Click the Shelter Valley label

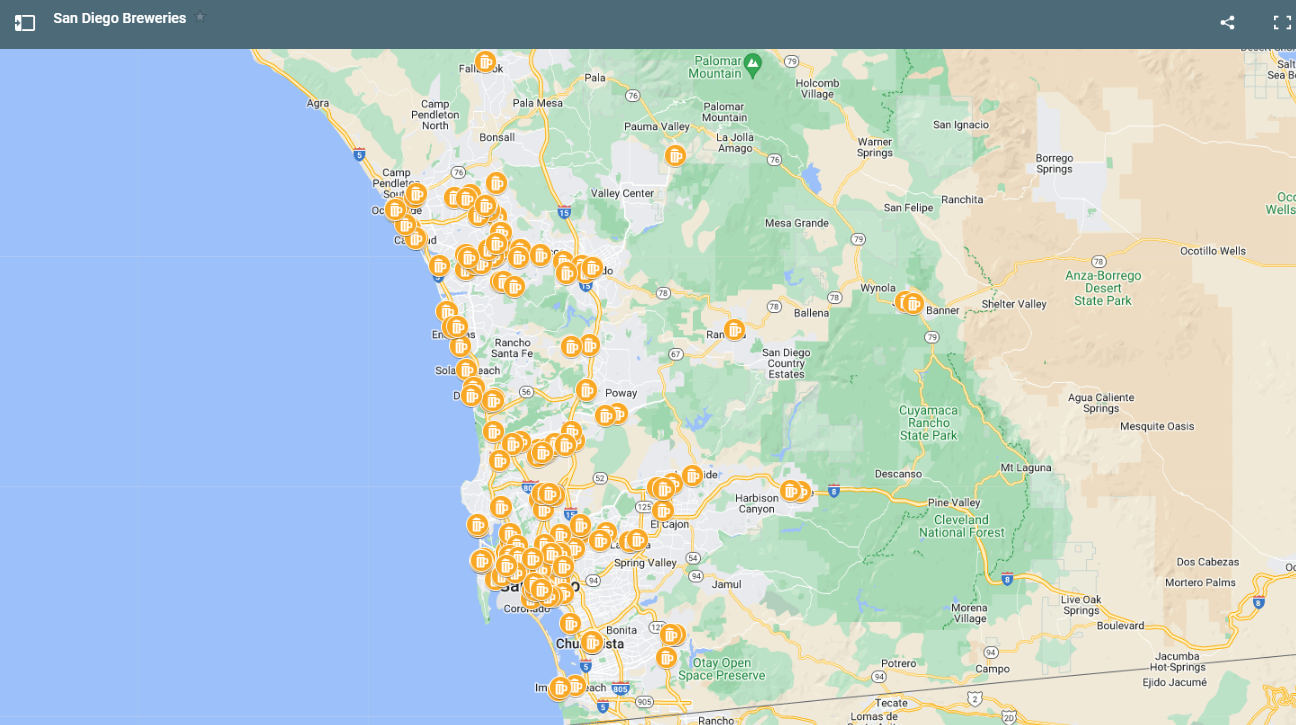pos(1014,304)
